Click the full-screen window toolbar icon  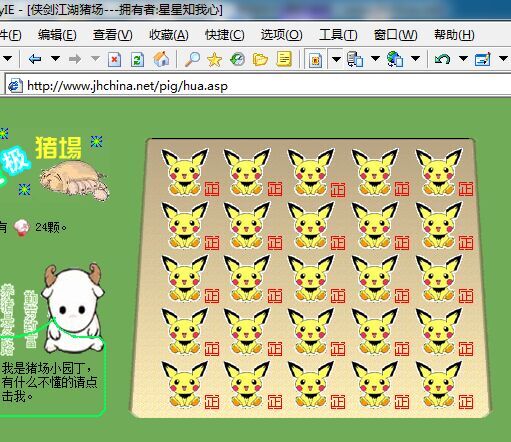[x=315, y=60]
